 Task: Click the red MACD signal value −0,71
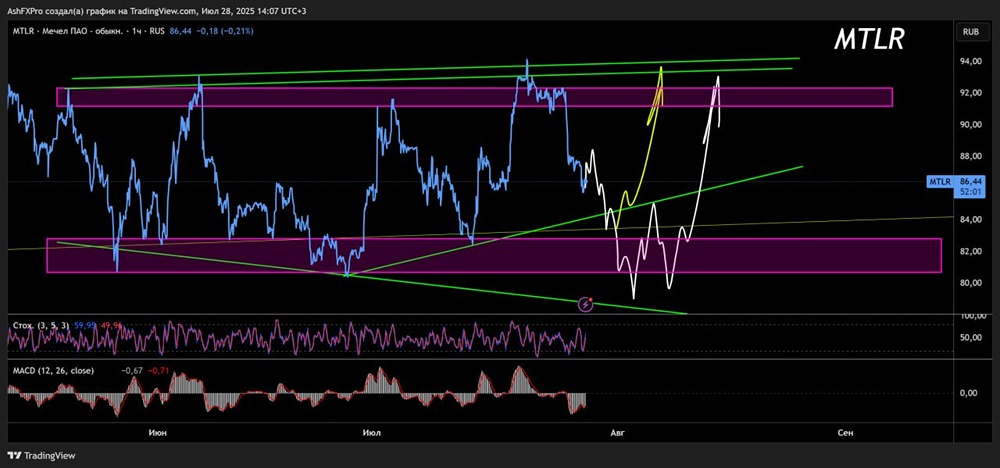158,370
